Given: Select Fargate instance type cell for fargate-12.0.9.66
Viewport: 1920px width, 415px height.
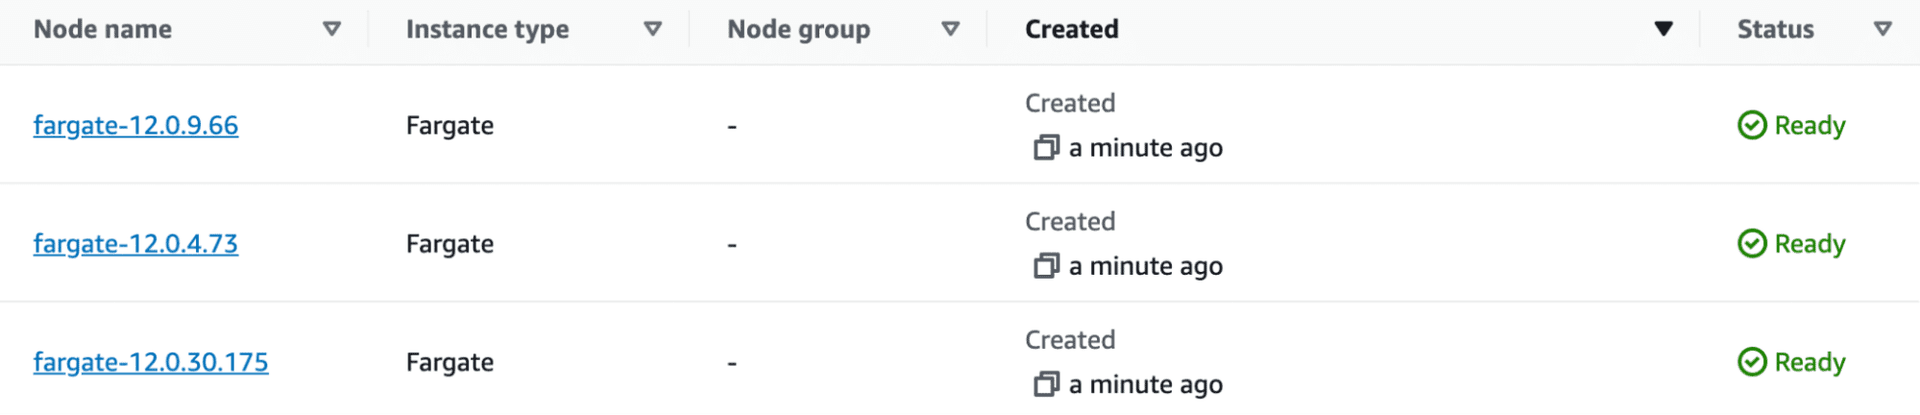Looking at the screenshot, I should [x=450, y=126].
